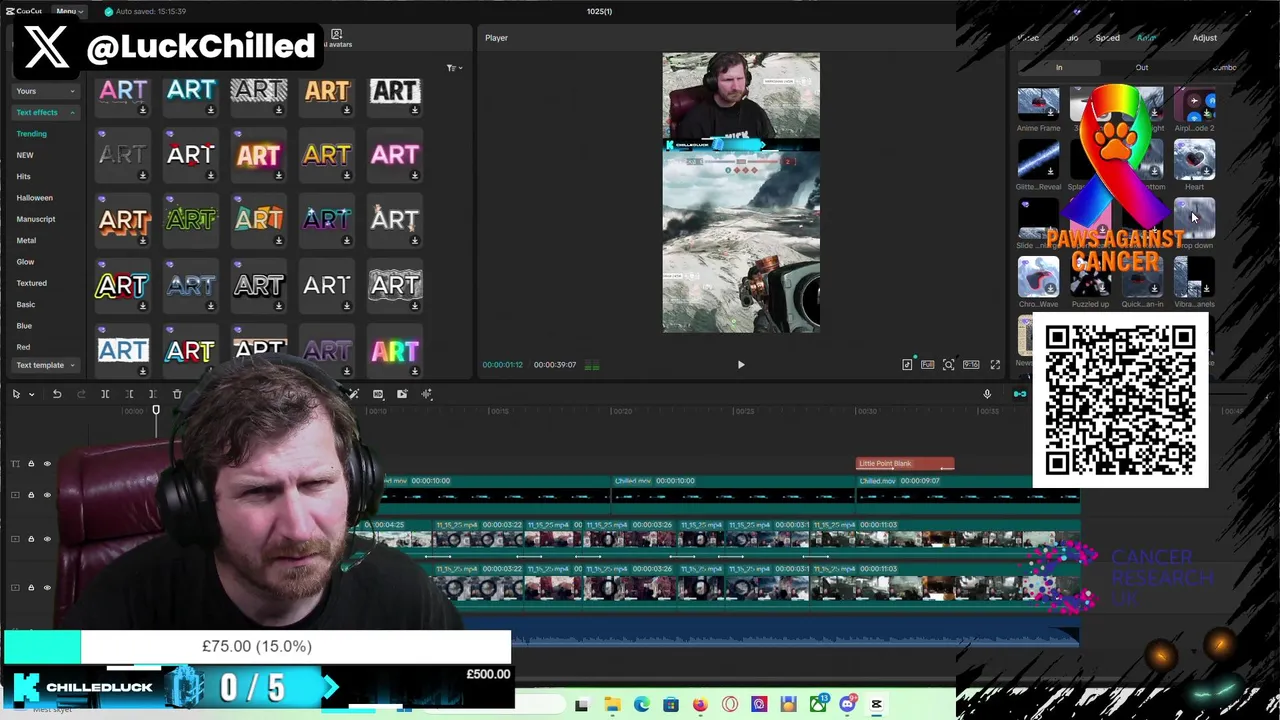Lock the upper 11_15_25.mp4 video track
This screenshot has width=1280, height=720.
[x=31, y=539]
